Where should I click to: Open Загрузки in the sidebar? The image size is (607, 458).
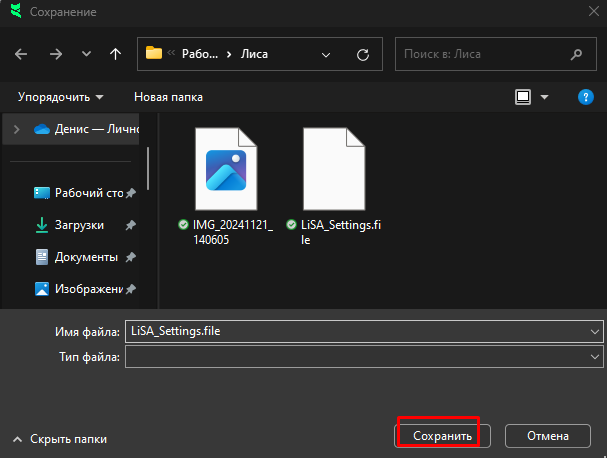point(79,225)
